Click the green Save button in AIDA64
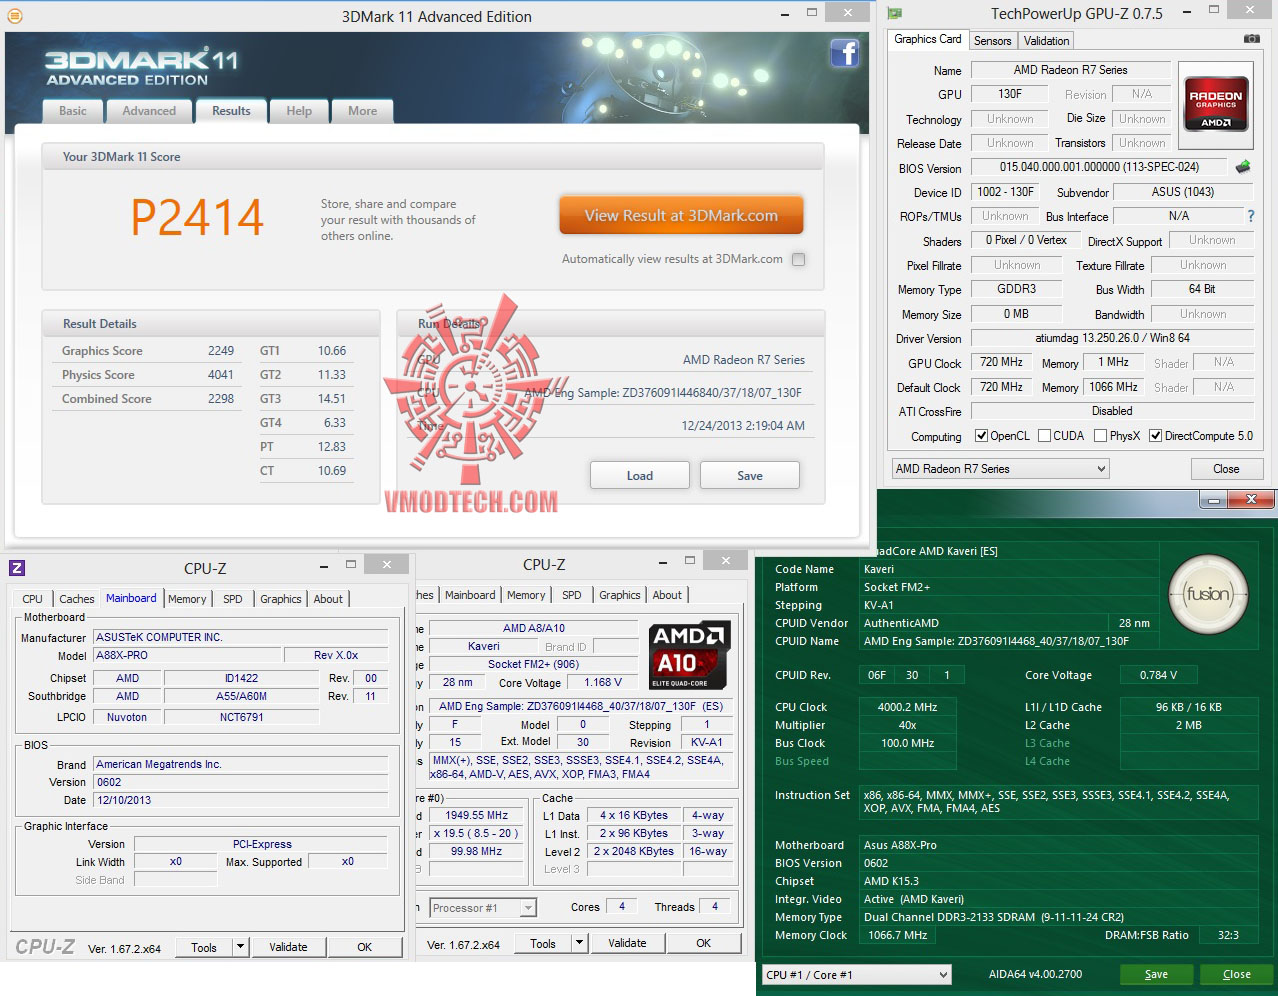This screenshot has height=996, width=1278. click(1156, 975)
